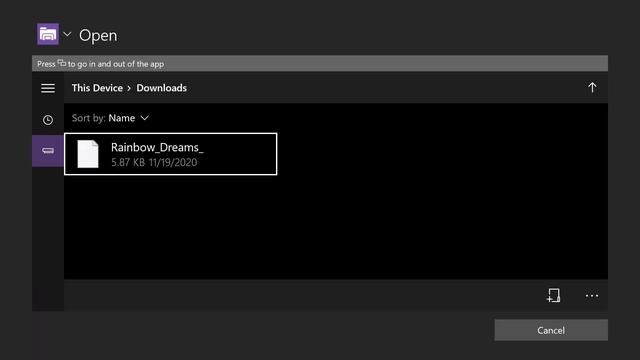Click the select multiple items icon

click(553, 296)
